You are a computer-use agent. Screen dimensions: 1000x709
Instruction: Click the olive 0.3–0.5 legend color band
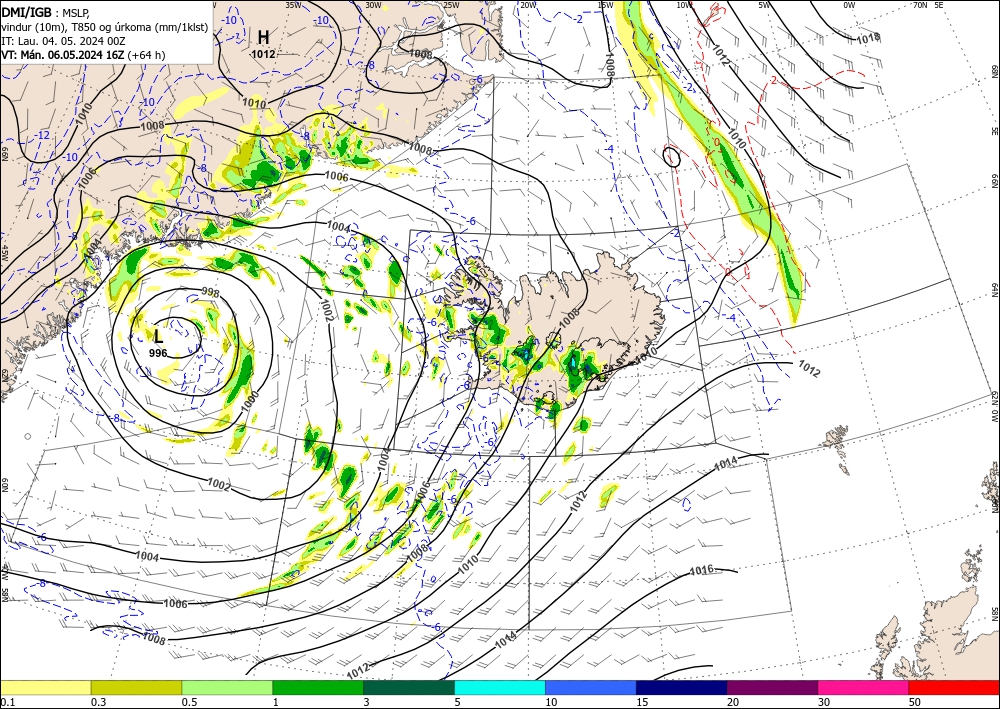tap(136, 688)
